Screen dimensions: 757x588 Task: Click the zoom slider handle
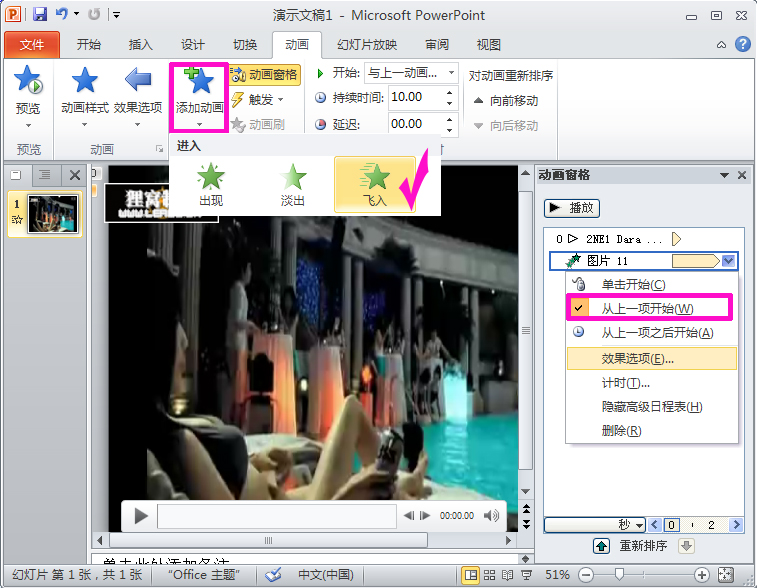(x=619, y=574)
